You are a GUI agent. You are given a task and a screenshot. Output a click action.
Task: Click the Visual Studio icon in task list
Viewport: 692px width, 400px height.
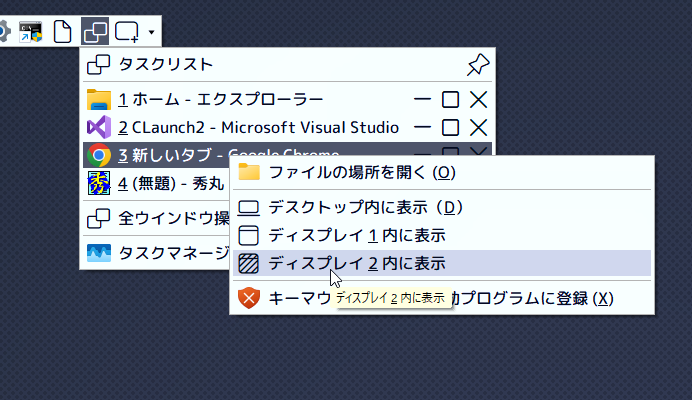98,128
